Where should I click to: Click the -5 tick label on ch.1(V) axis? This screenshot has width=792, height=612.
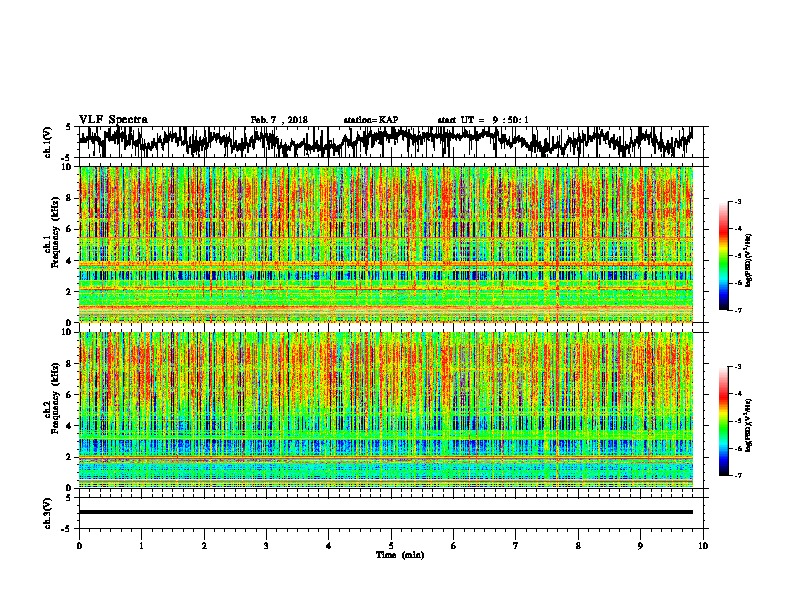coord(67,158)
